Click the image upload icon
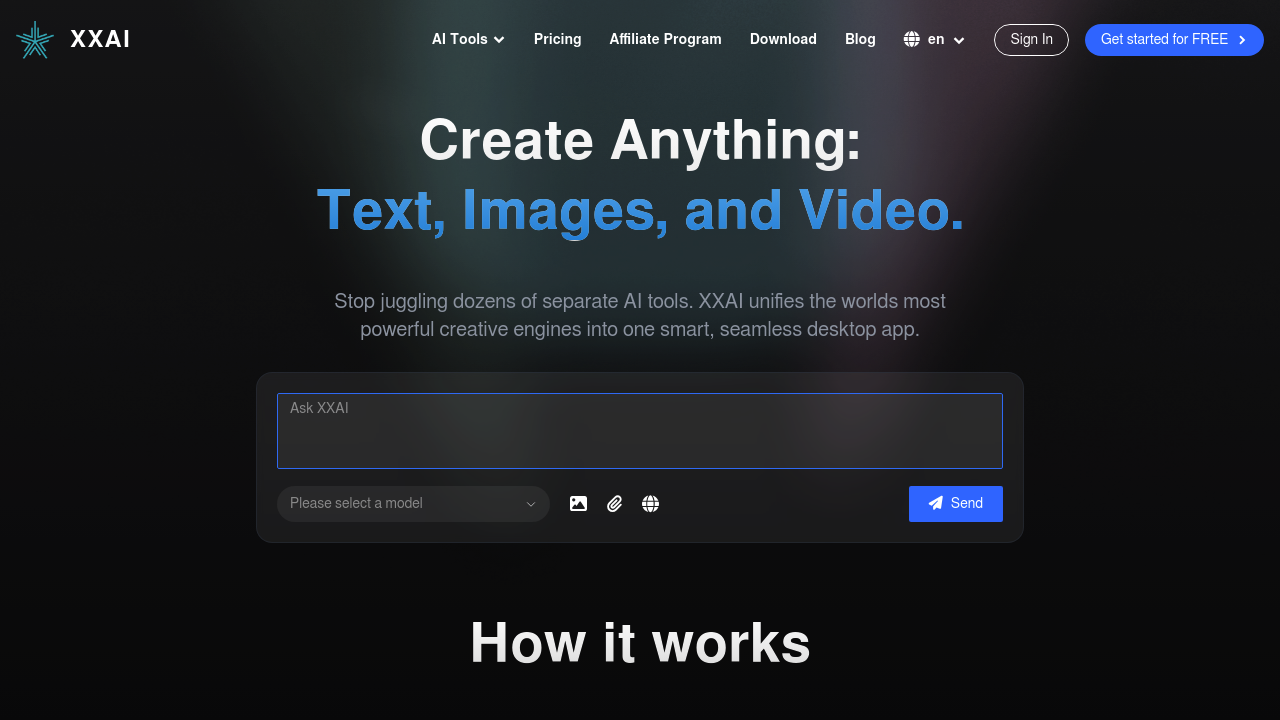 [578, 504]
